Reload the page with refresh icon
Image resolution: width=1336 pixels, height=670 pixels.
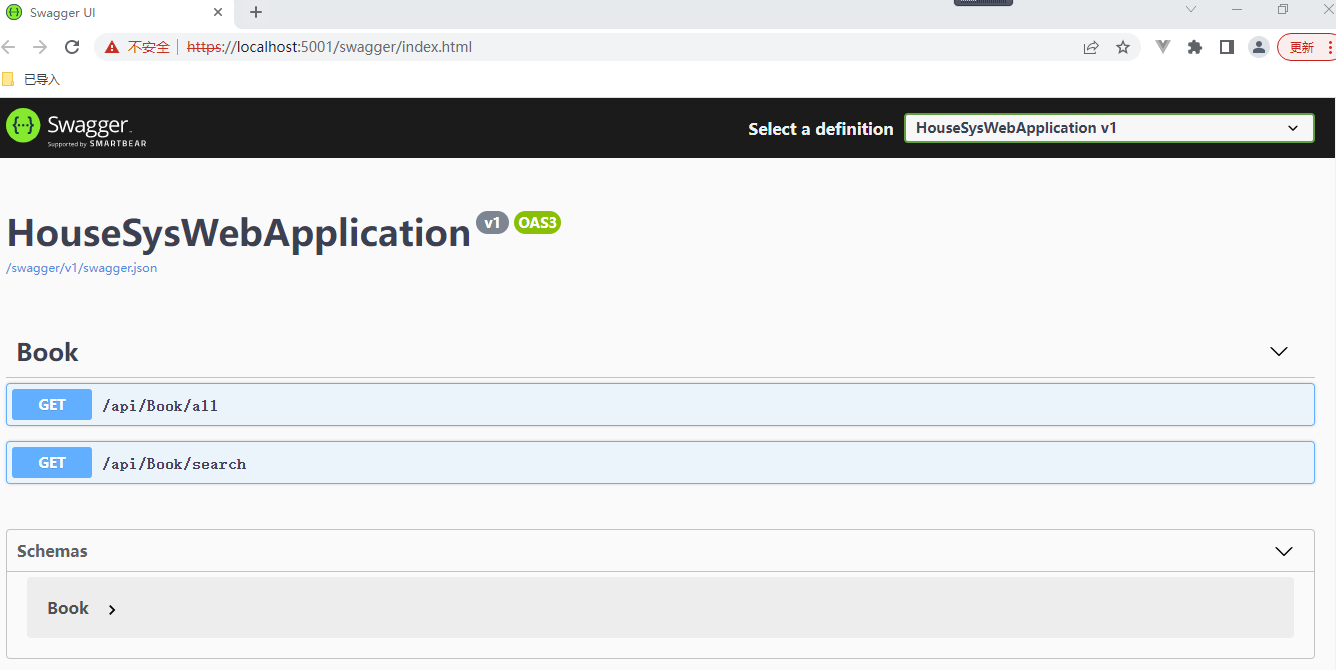pyautogui.click(x=72, y=47)
